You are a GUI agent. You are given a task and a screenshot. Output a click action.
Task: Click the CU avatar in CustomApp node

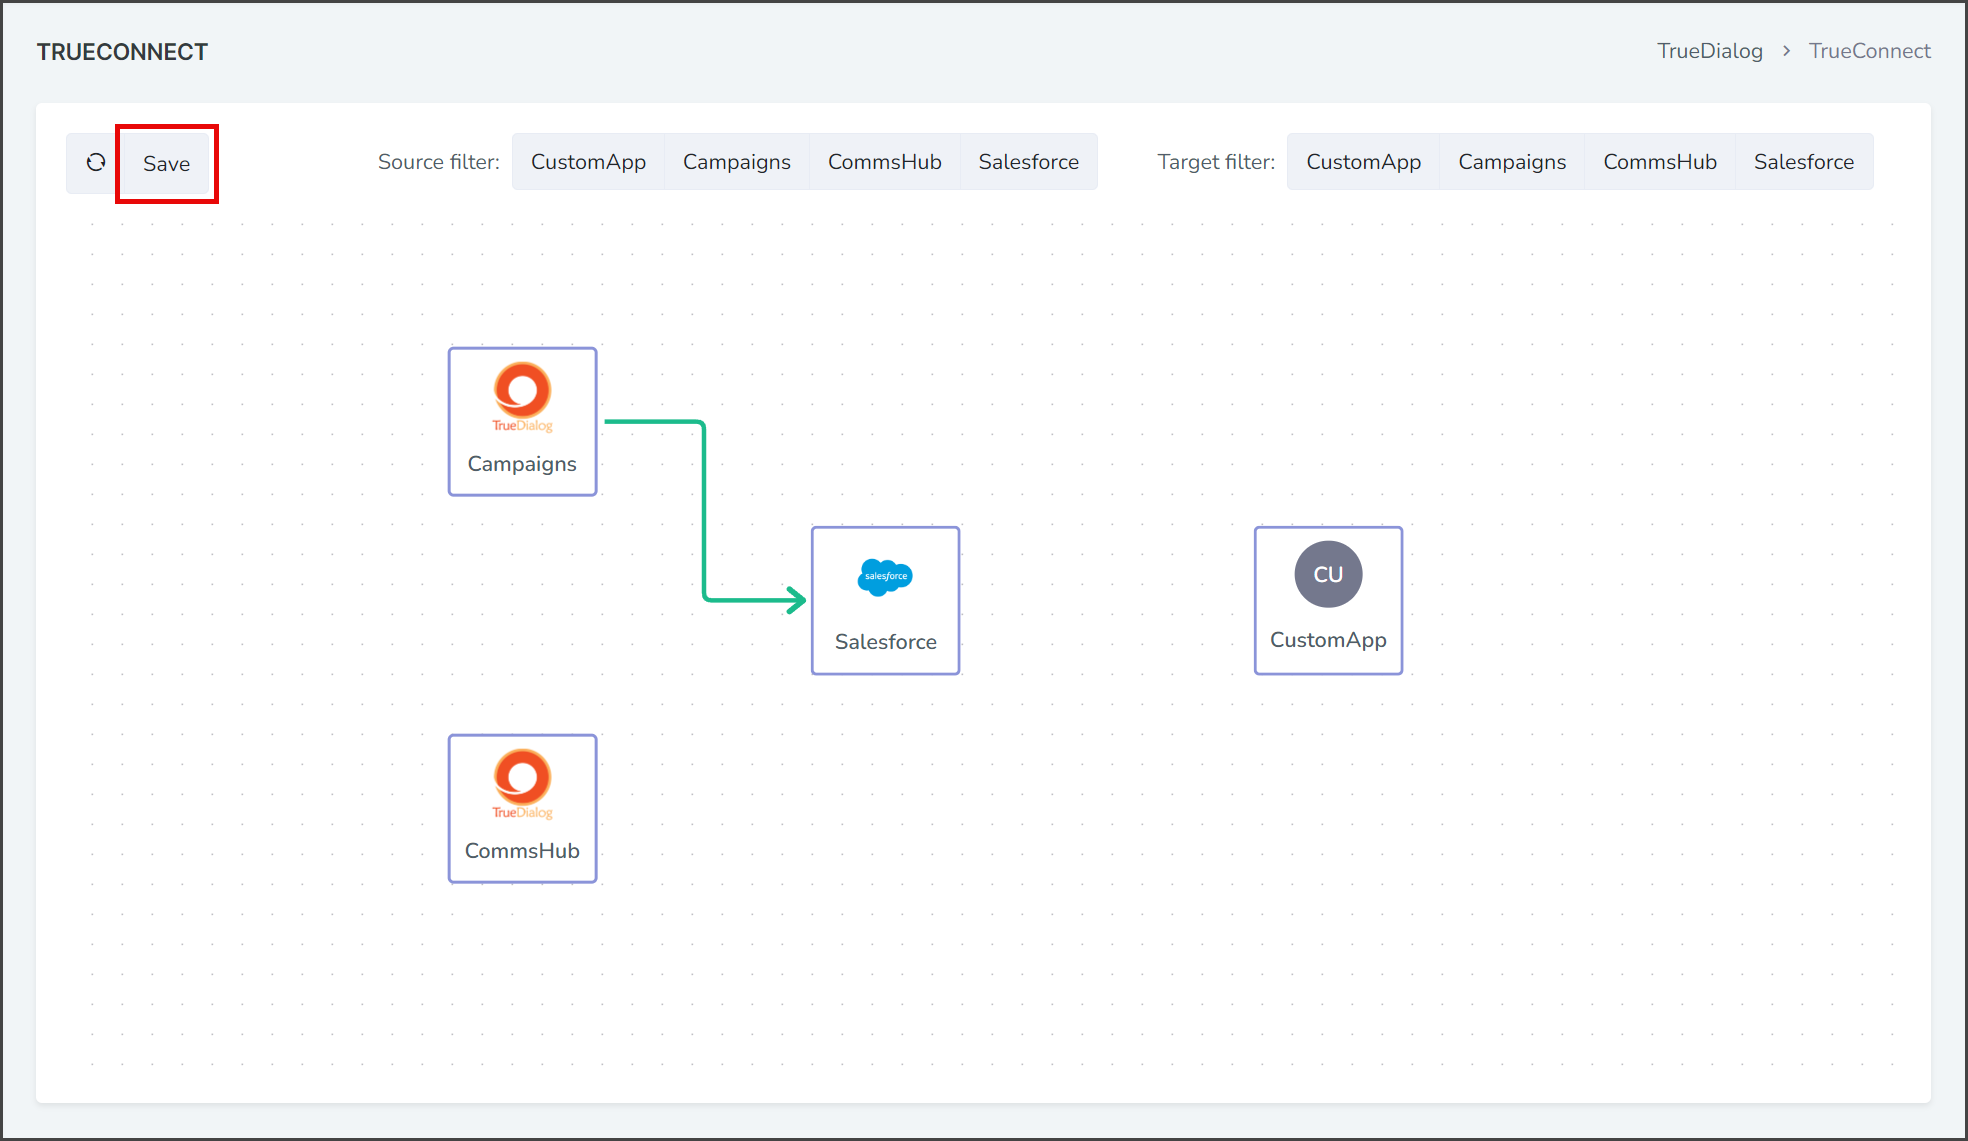coord(1328,574)
